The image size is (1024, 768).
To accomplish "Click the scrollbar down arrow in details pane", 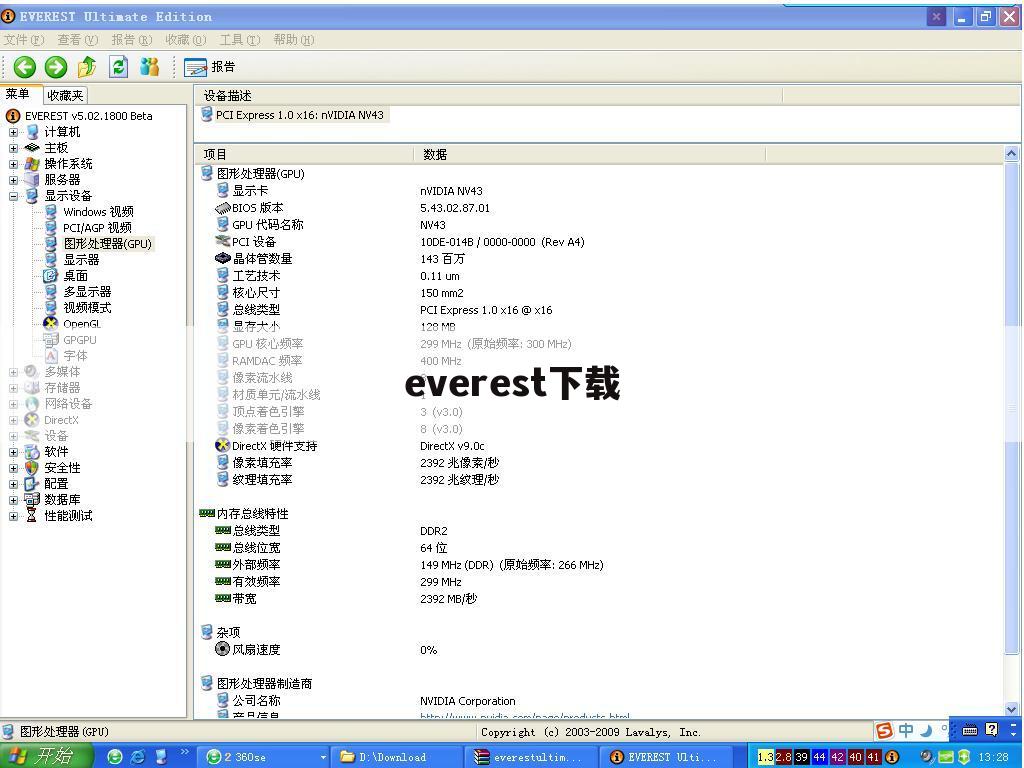I will (x=1012, y=709).
